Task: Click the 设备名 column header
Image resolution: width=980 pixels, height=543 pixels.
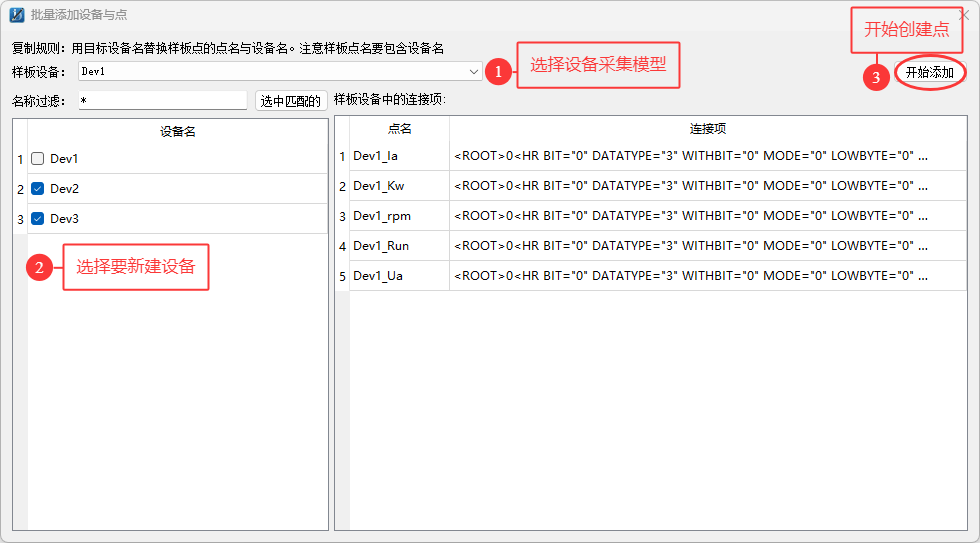Action: (178, 131)
